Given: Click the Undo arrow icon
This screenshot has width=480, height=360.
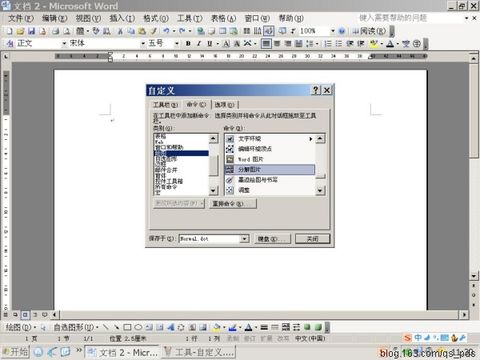Looking at the screenshot, I should click(x=166, y=31).
